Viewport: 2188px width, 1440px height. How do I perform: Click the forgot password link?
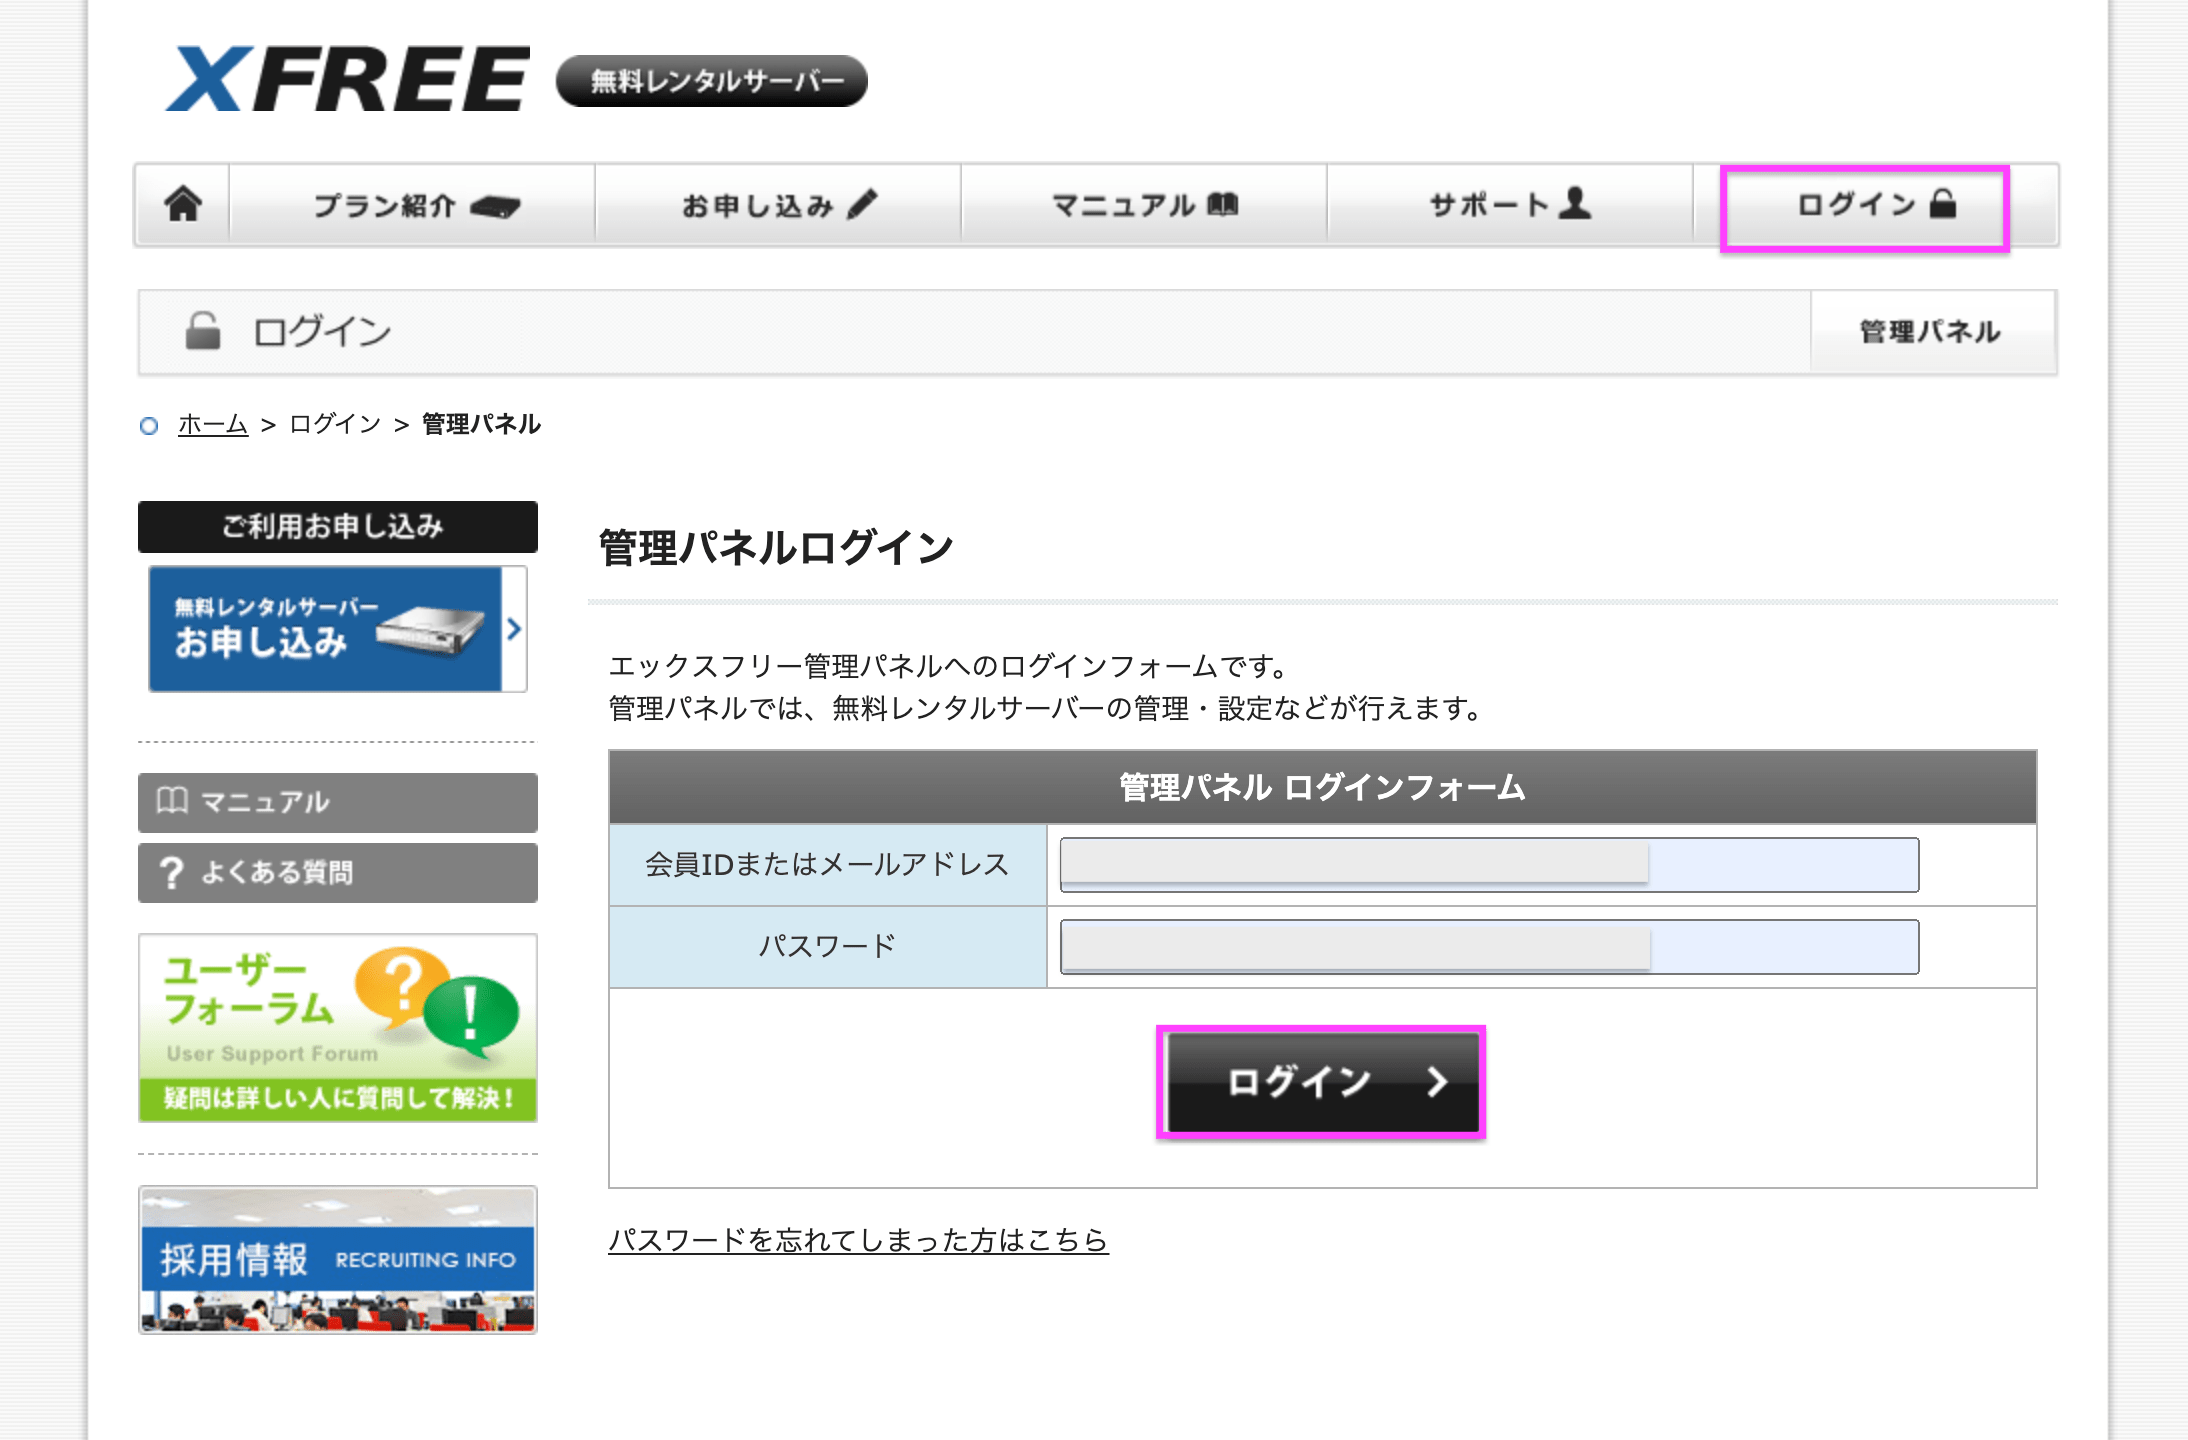tap(858, 1240)
